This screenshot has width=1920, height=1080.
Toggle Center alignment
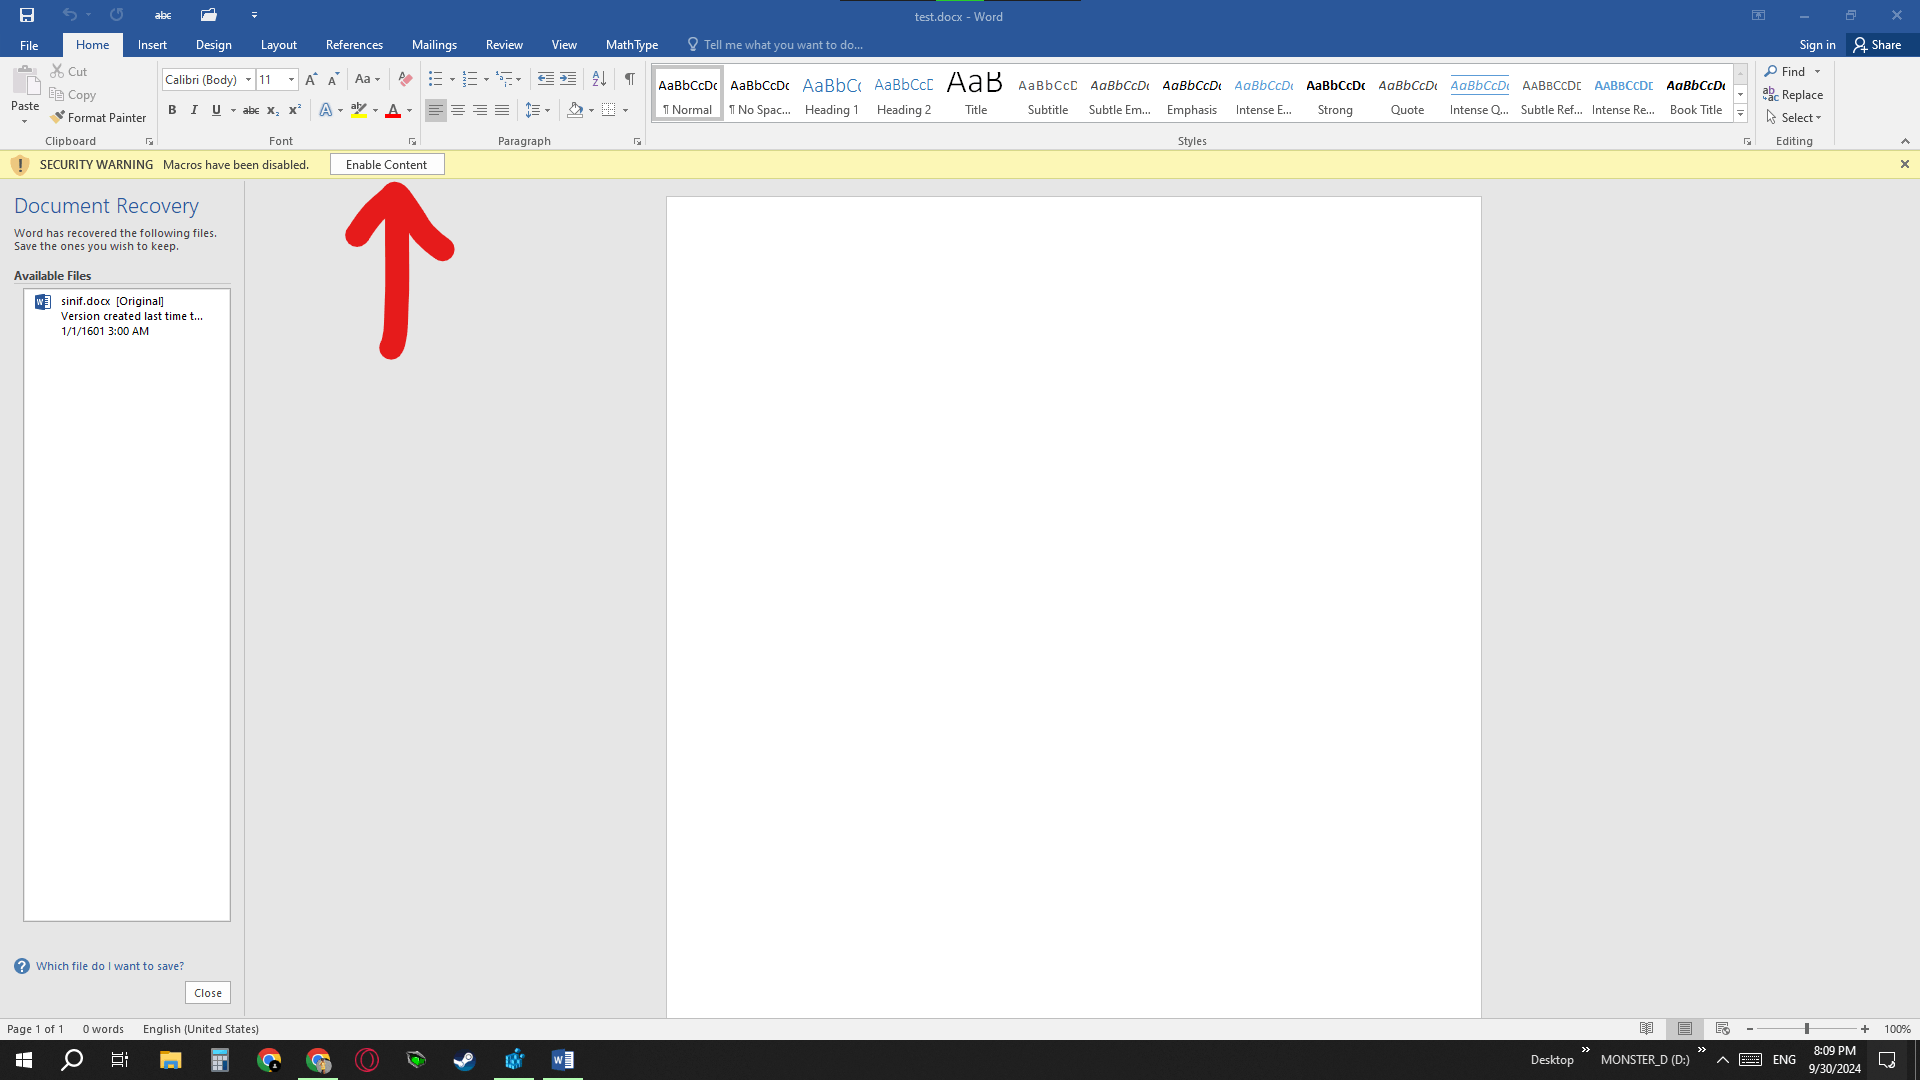point(458,110)
